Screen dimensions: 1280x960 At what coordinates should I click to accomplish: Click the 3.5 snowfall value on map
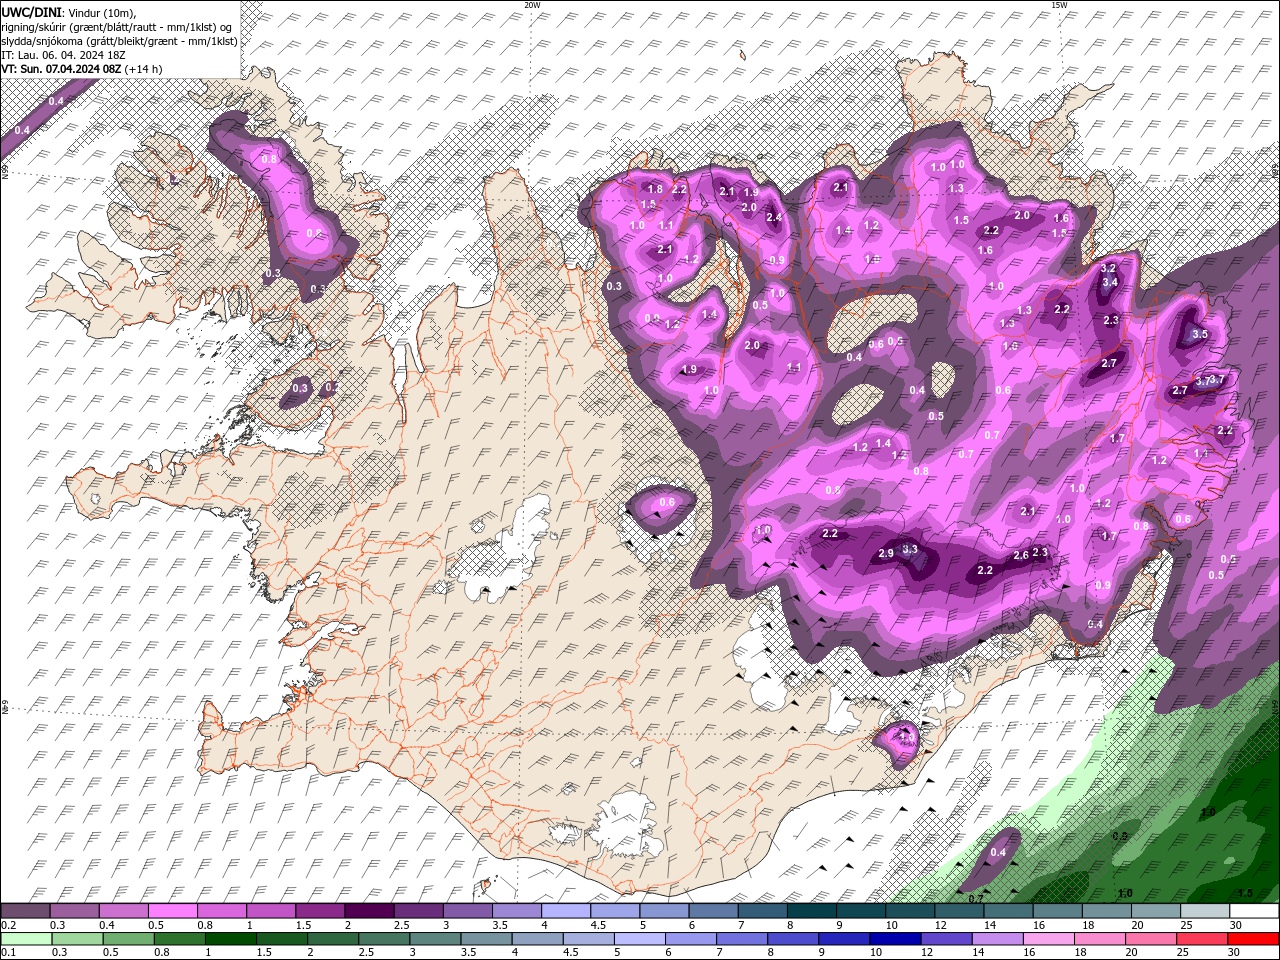coord(1201,334)
